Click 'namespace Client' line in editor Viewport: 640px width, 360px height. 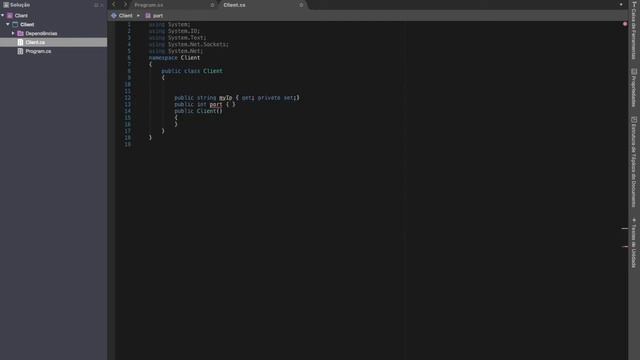coord(174,58)
